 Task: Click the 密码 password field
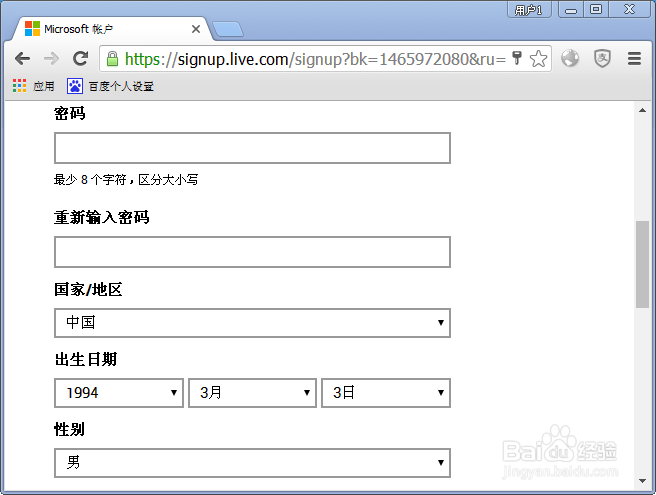252,148
